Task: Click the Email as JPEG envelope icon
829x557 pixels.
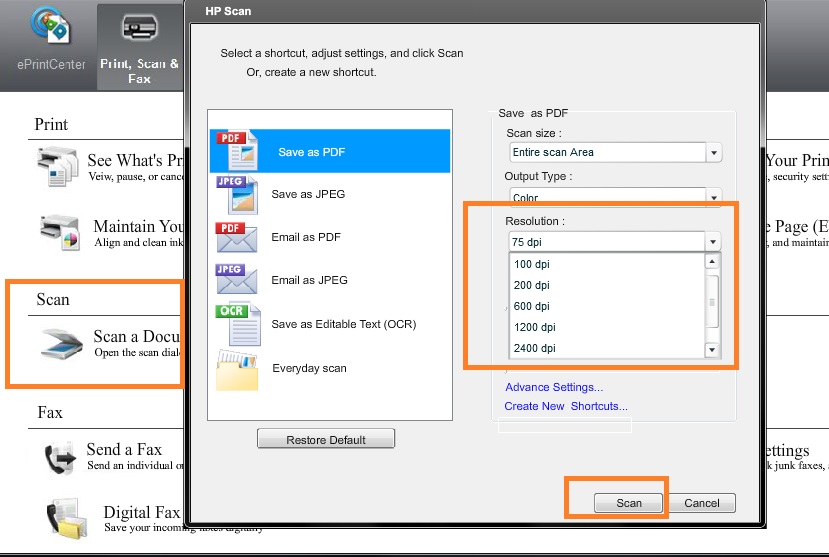Action: (236, 278)
